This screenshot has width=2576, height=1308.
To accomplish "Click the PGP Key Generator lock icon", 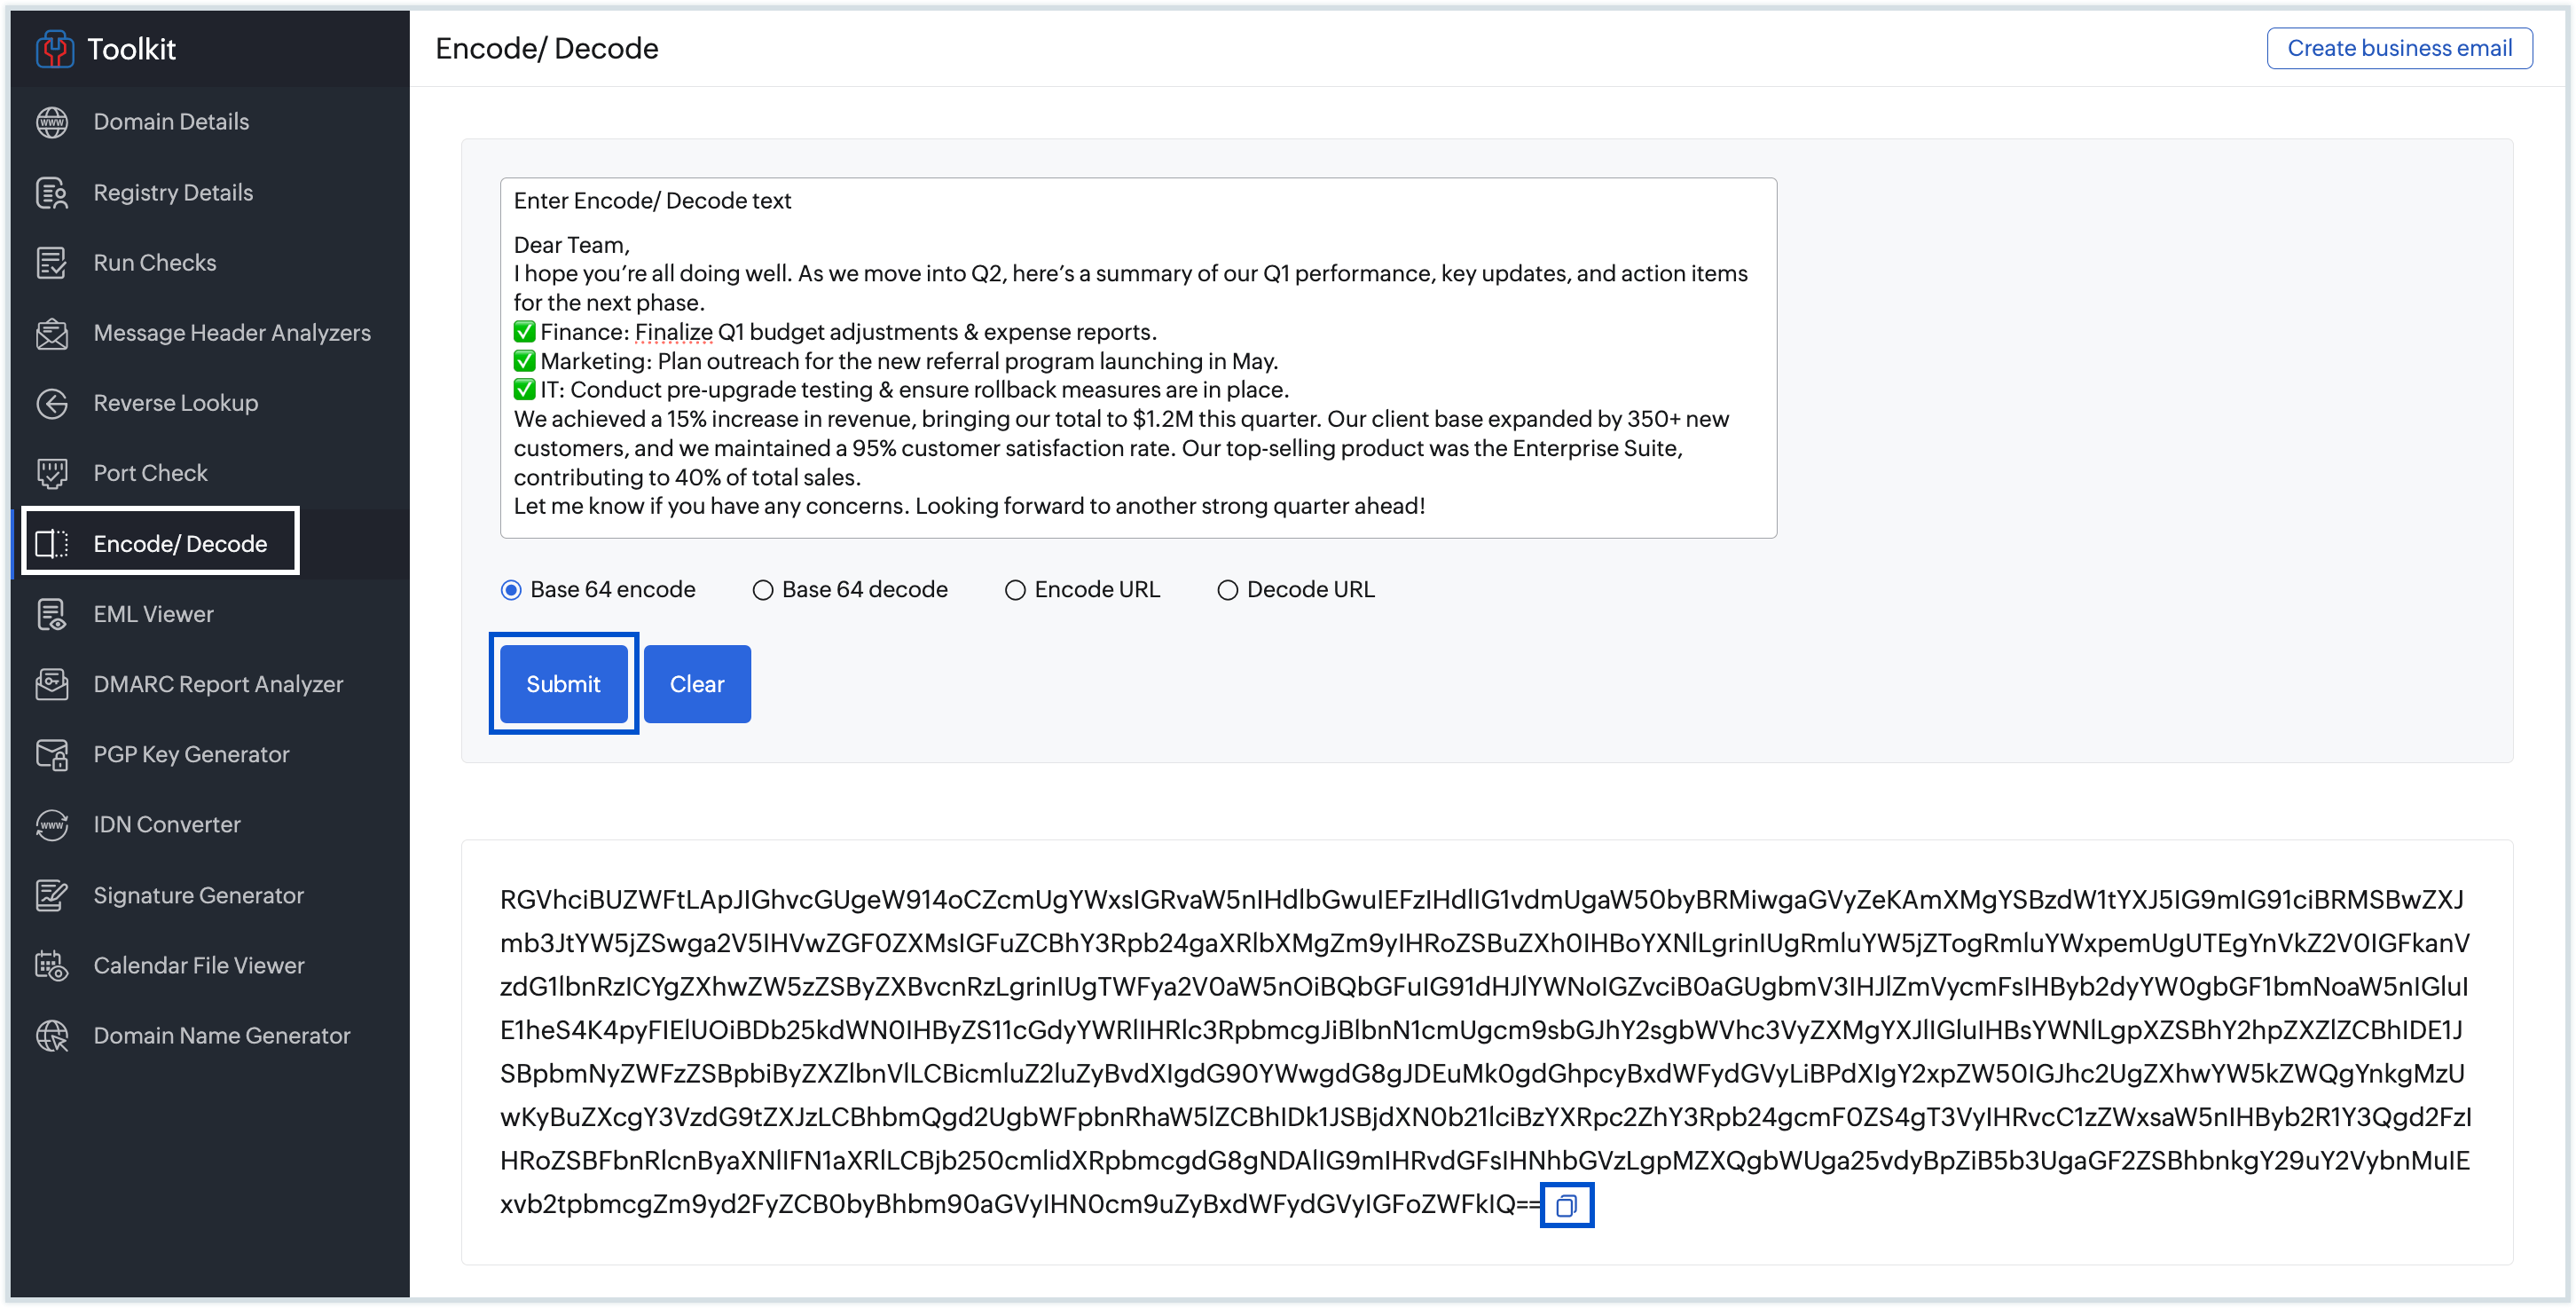I will pyautogui.click(x=52, y=755).
